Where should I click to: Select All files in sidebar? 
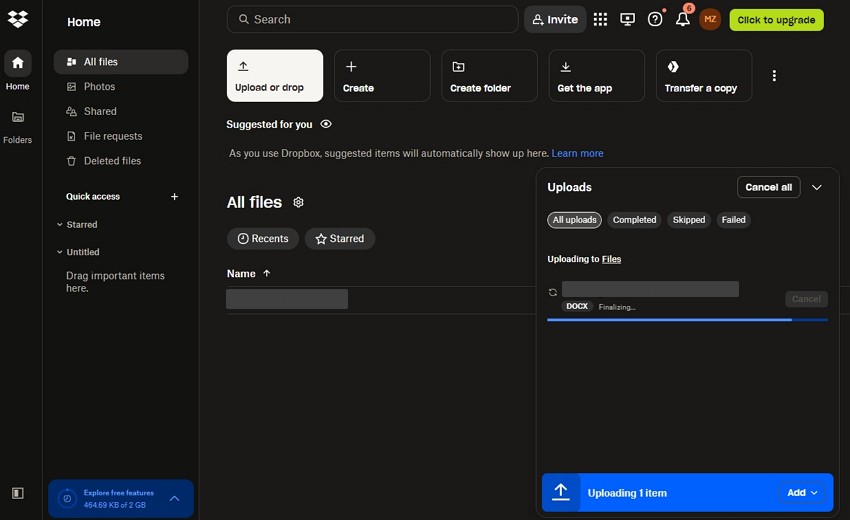[x=121, y=62]
